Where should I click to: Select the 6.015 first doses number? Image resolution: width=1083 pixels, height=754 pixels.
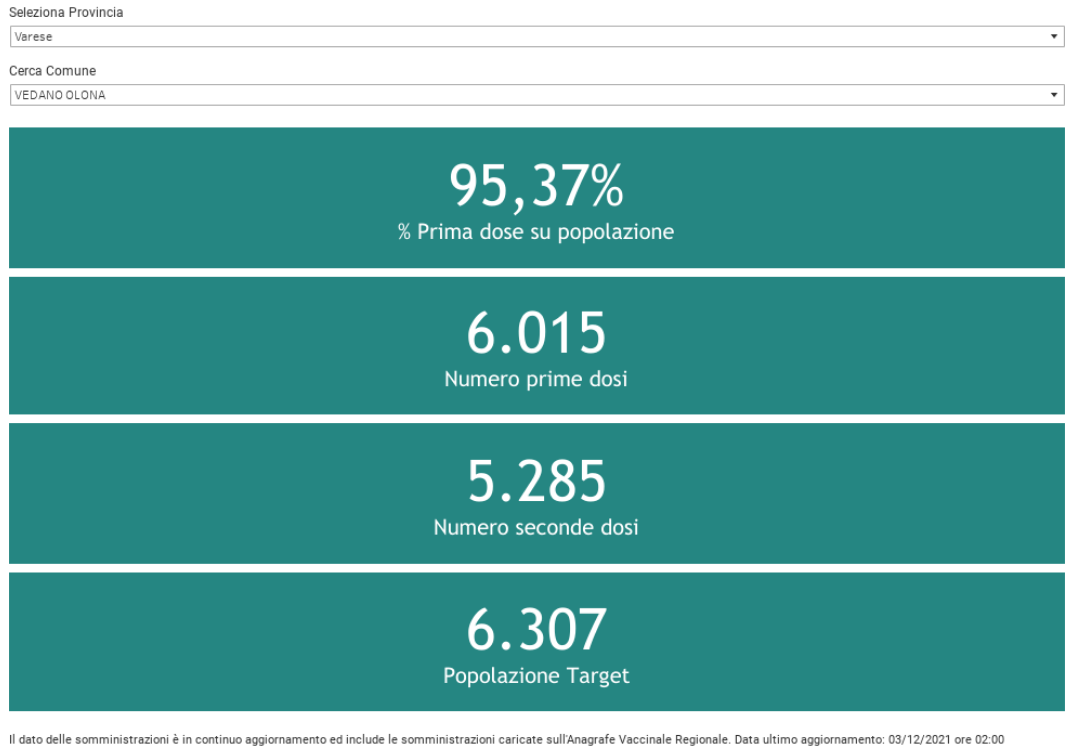(536, 333)
